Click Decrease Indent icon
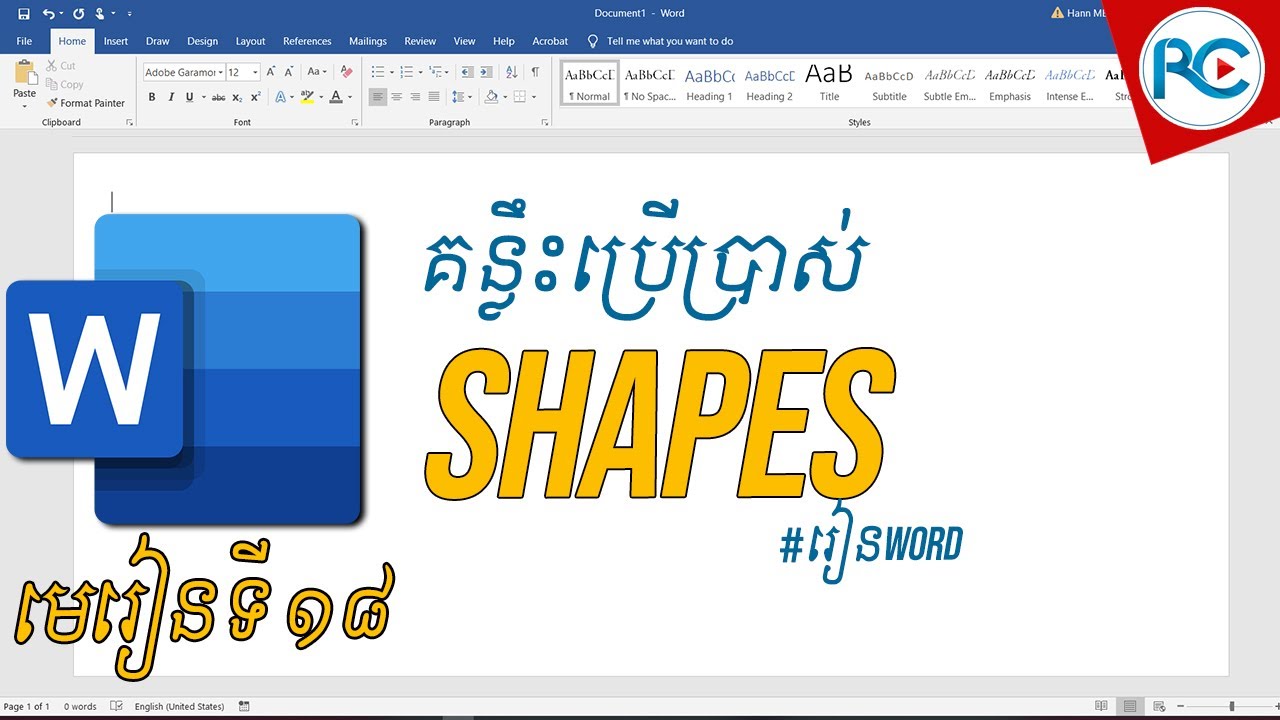Screen dimensions: 1280x720 click(x=467, y=72)
